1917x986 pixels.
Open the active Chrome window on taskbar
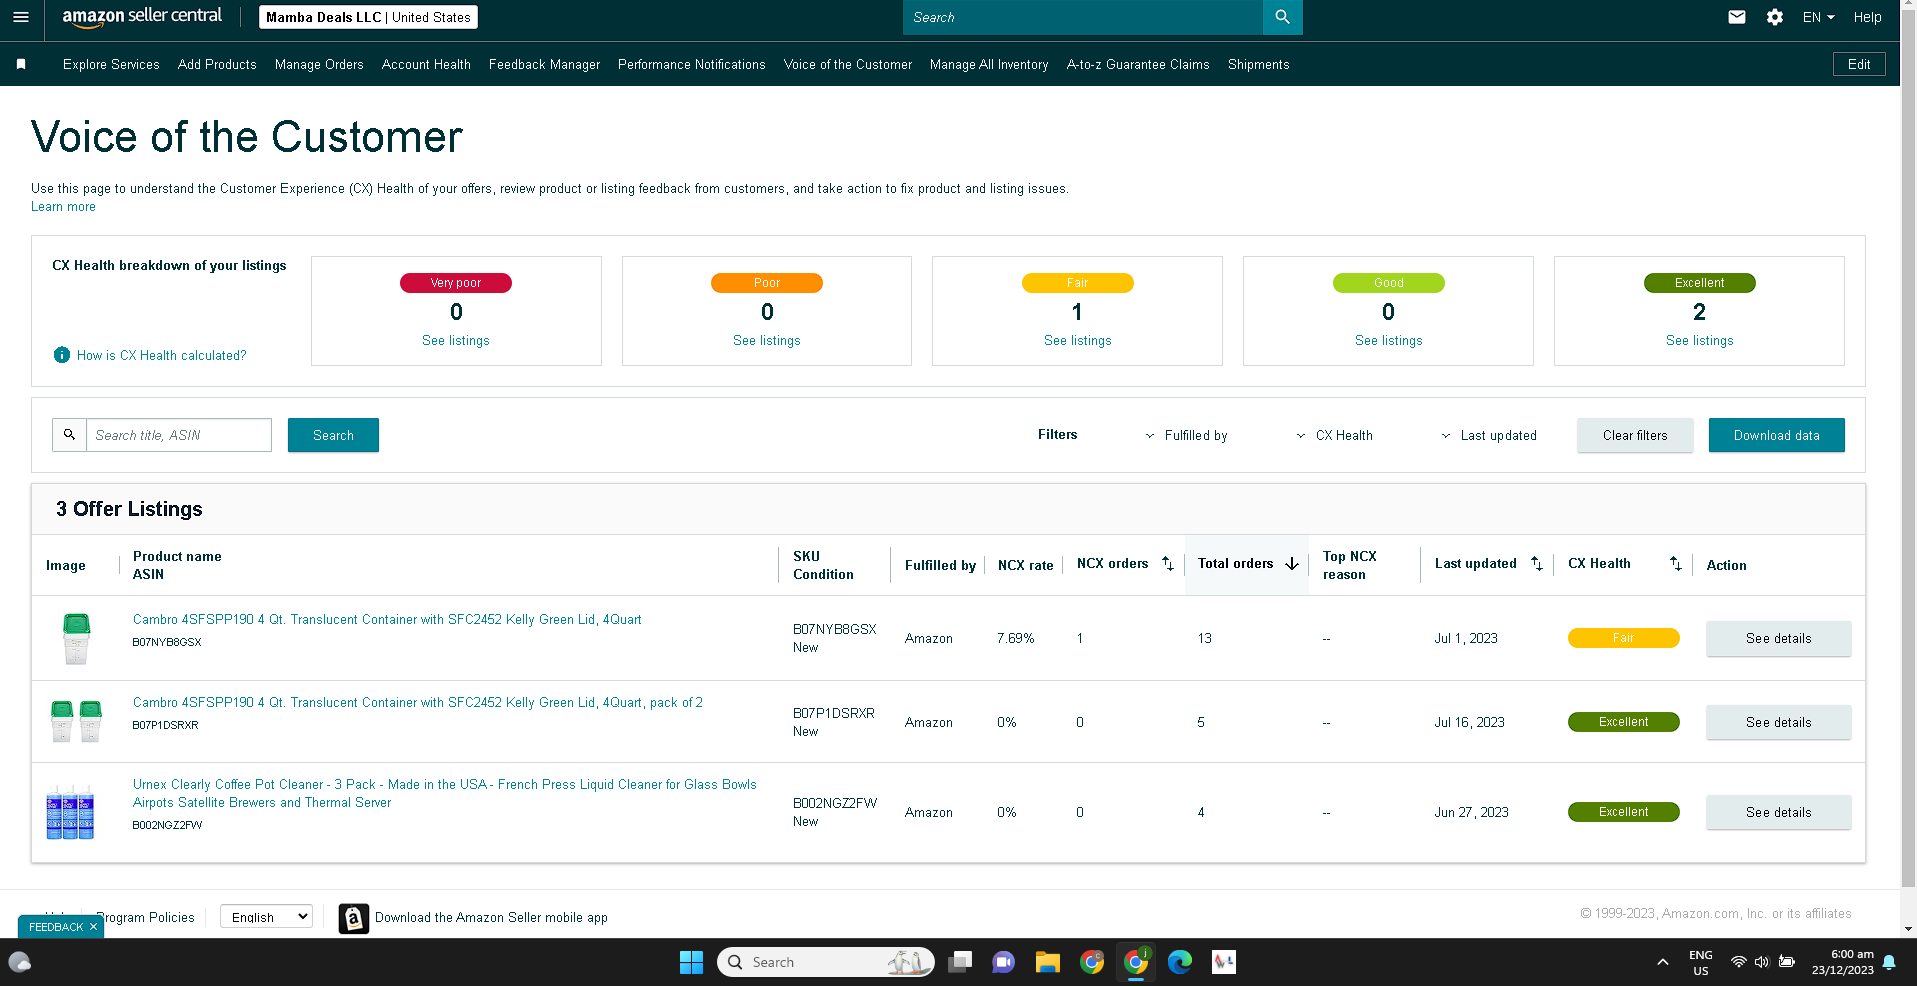(x=1136, y=962)
